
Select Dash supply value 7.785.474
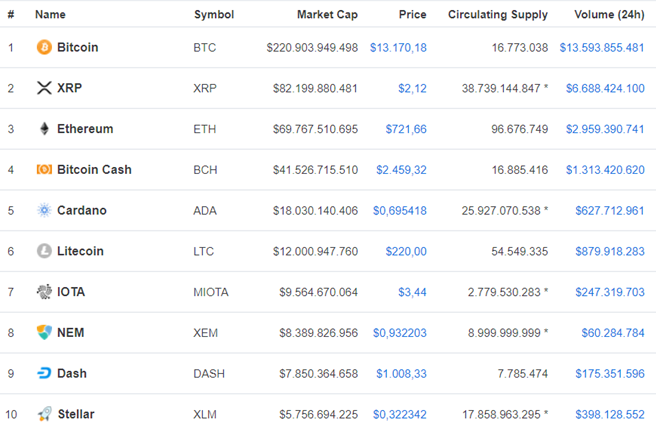tap(523, 374)
